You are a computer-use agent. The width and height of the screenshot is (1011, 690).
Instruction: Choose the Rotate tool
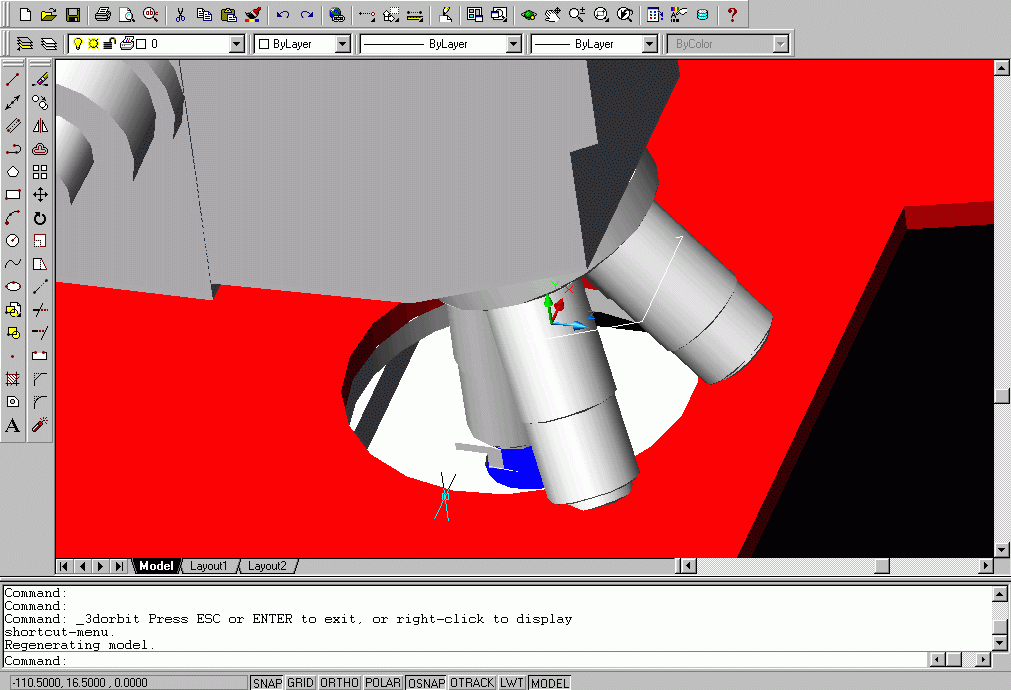click(40, 218)
